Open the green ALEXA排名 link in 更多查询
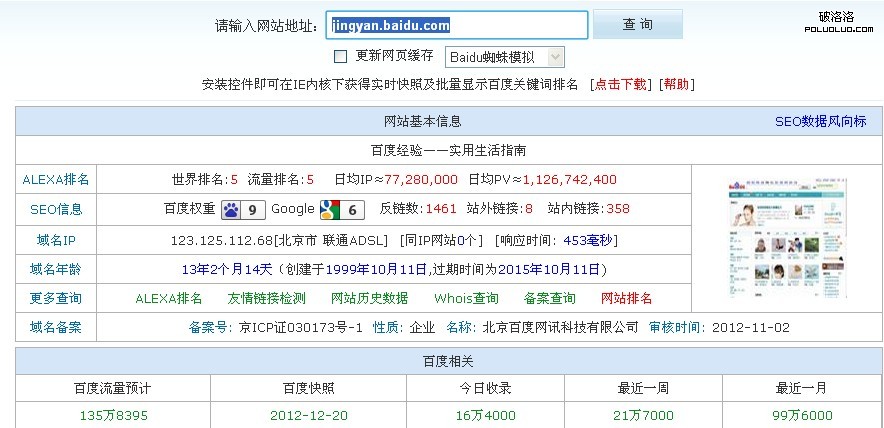The height and width of the screenshot is (428, 884). pos(169,298)
